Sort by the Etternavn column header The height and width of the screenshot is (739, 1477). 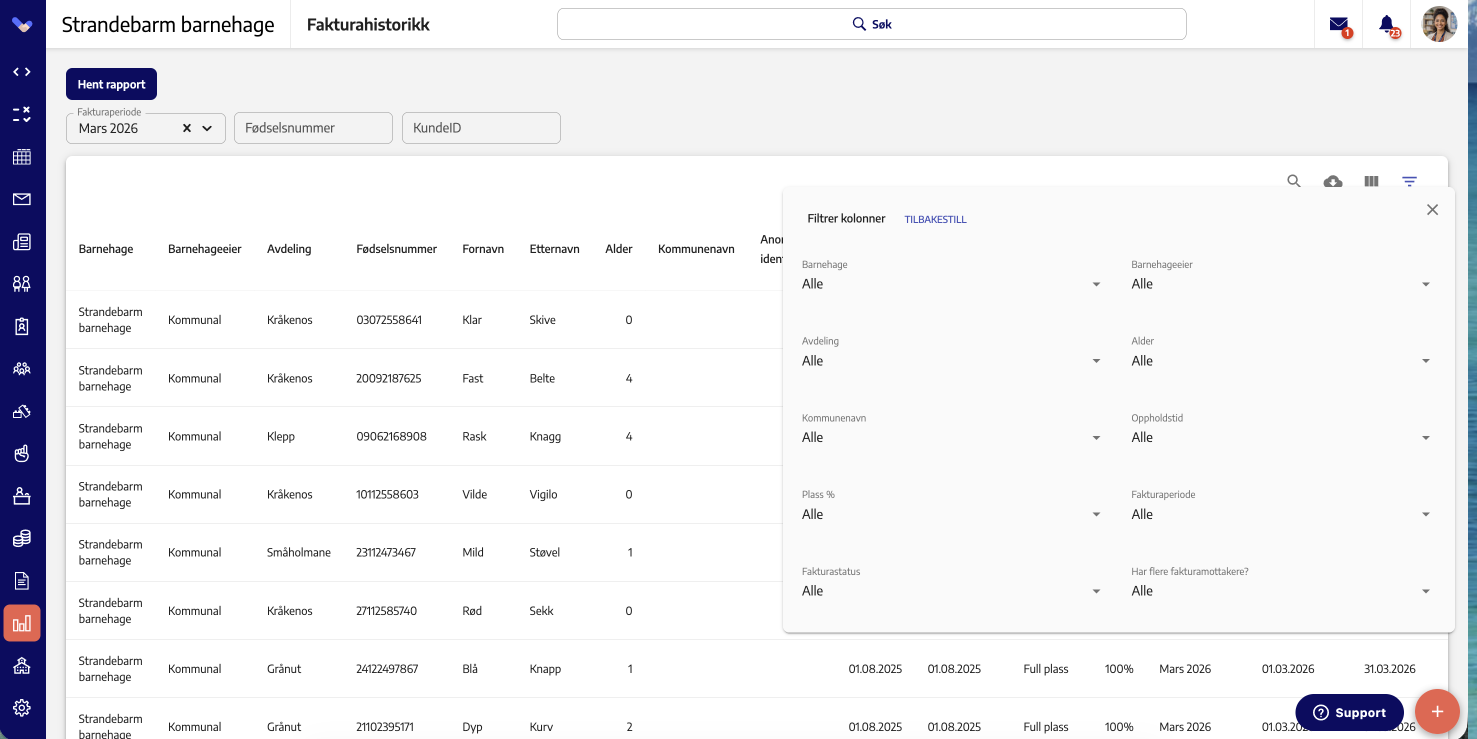(x=555, y=249)
